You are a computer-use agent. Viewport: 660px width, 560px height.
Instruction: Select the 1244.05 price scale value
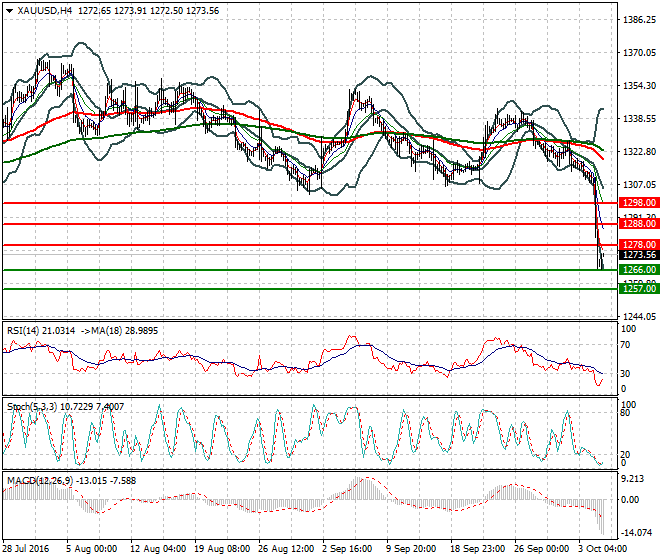(x=639, y=317)
